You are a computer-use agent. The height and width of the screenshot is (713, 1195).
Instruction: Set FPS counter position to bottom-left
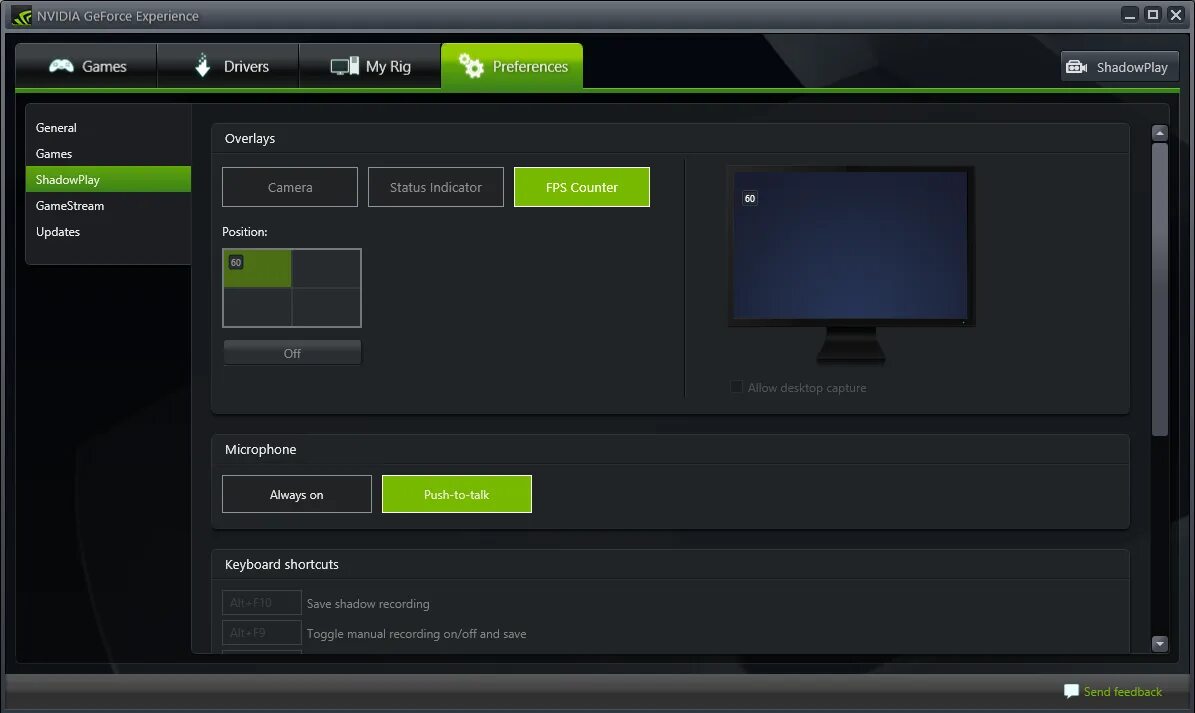point(258,307)
